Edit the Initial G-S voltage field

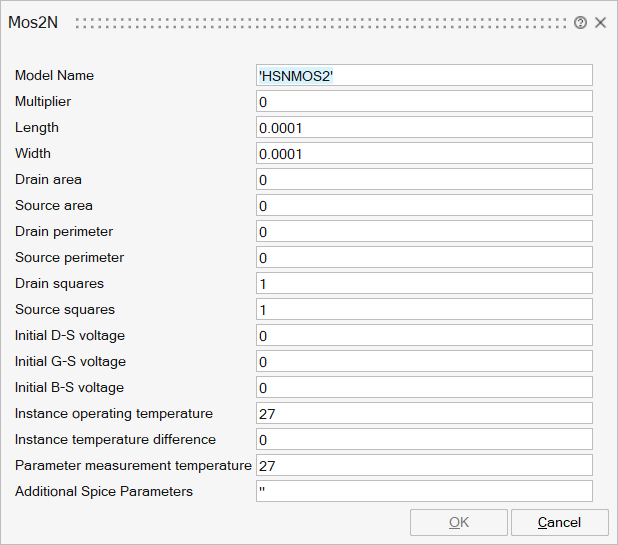424,361
